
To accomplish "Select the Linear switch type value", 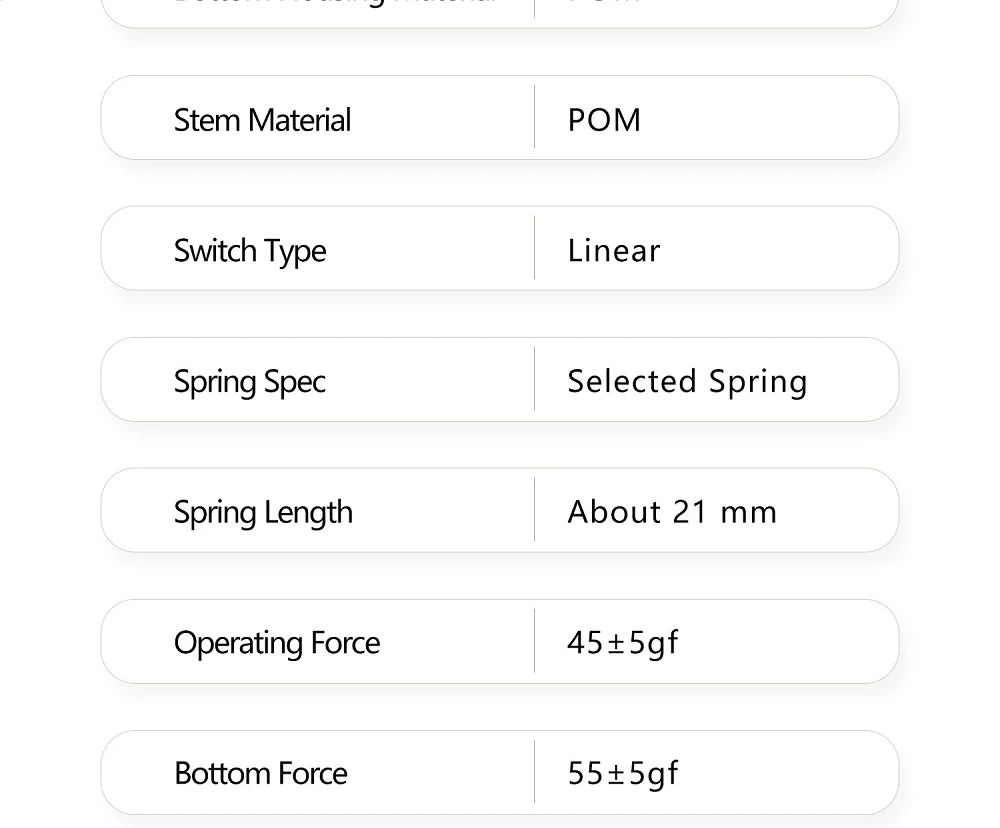I will pyautogui.click(x=614, y=251).
